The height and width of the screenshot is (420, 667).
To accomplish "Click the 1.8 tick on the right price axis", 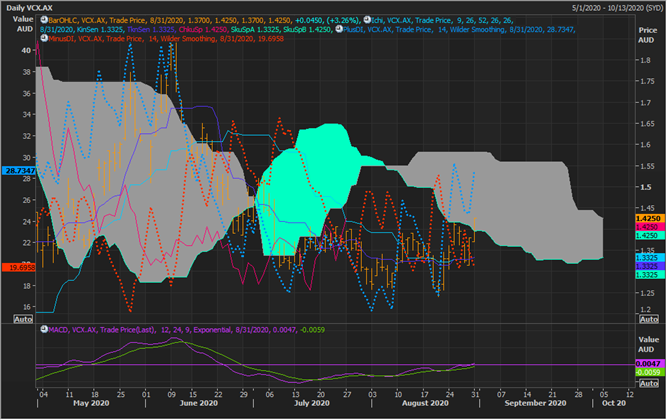I will pos(645,60).
